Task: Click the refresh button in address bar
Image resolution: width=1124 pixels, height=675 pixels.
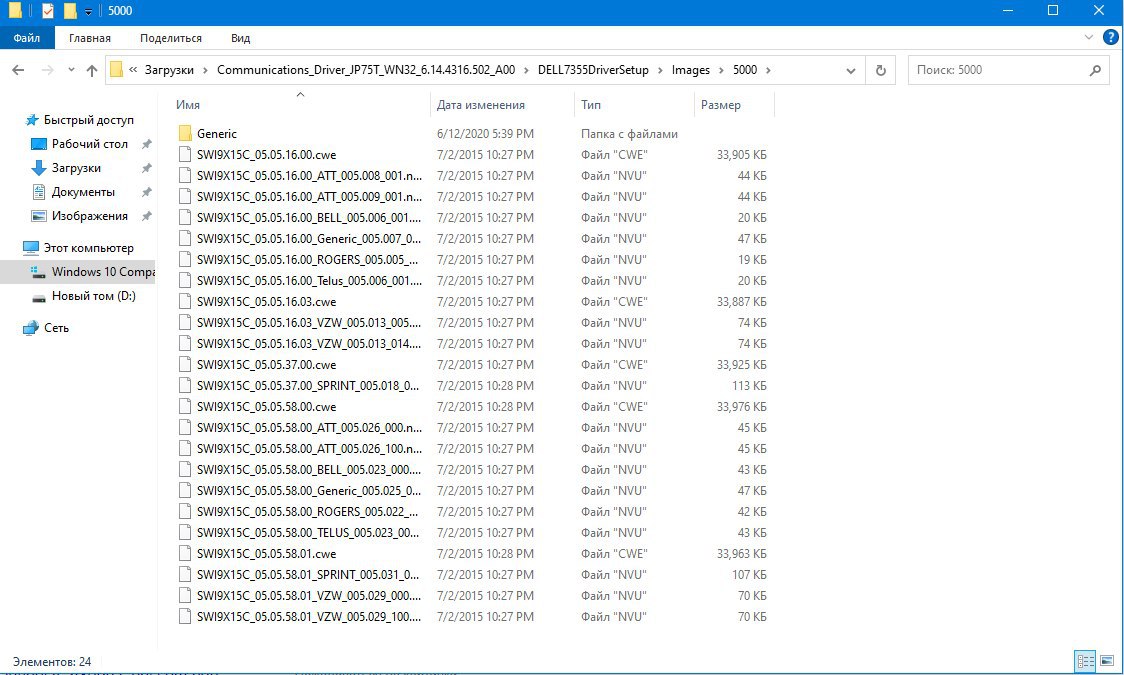Action: pyautogui.click(x=880, y=70)
